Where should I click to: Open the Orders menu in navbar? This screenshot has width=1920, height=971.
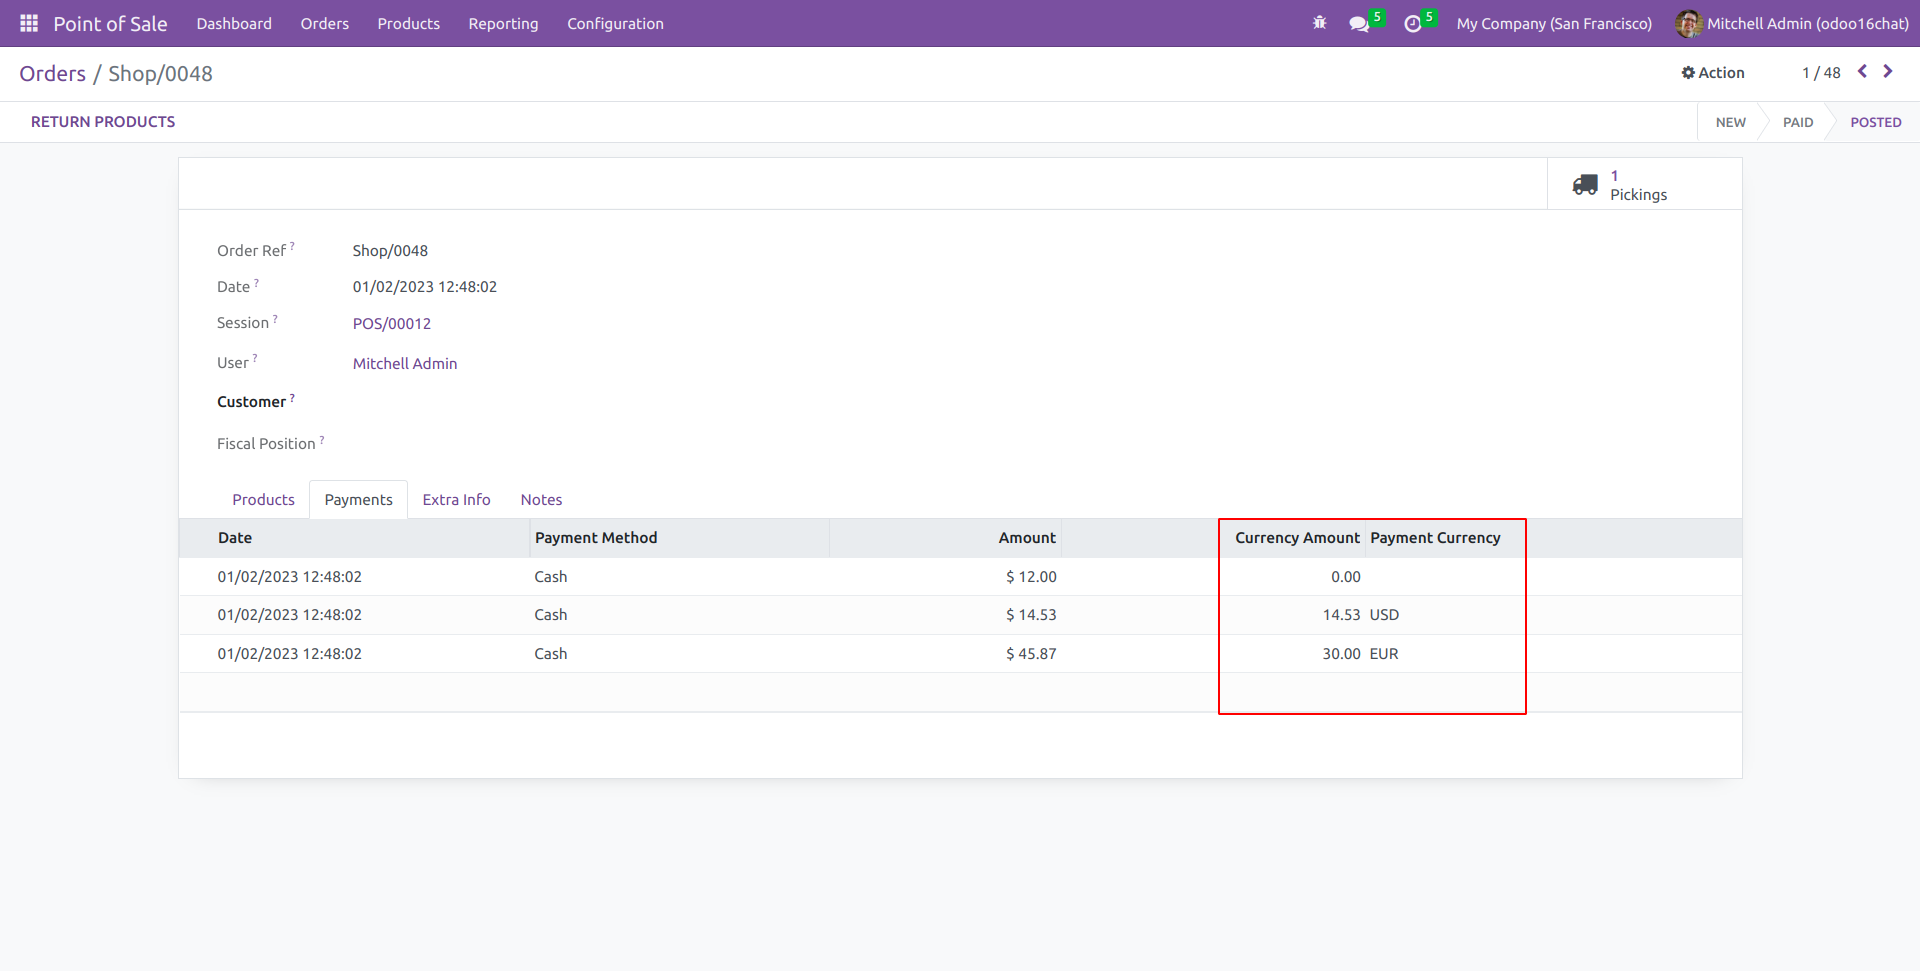click(324, 24)
